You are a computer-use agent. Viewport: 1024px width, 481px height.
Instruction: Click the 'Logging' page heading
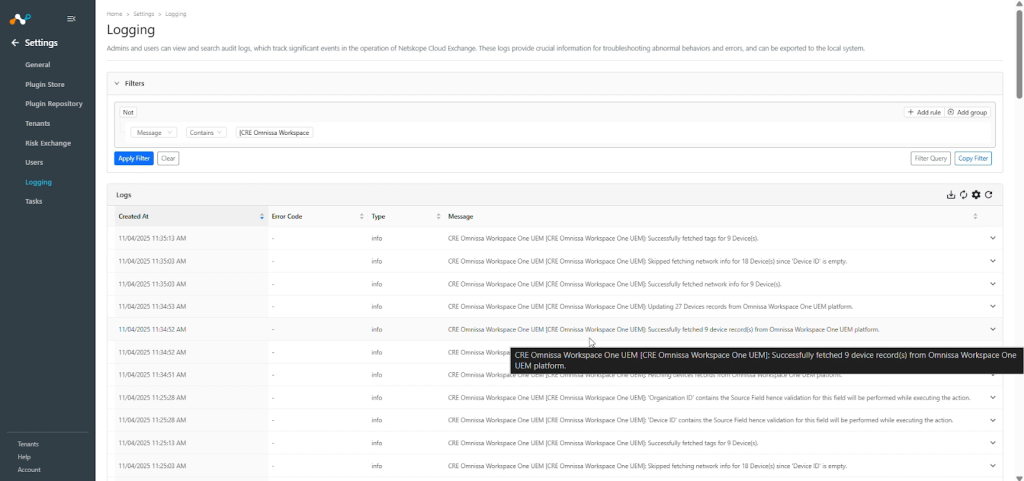click(x=131, y=30)
